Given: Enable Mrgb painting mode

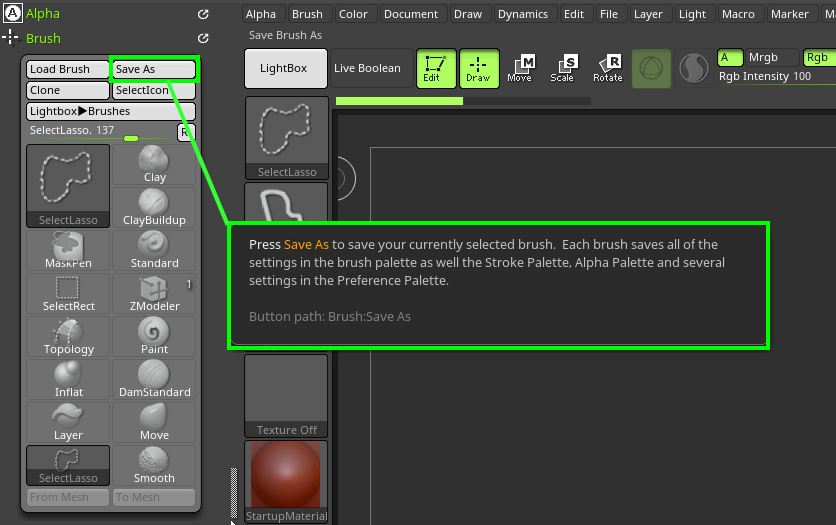Looking at the screenshot, I should point(772,58).
